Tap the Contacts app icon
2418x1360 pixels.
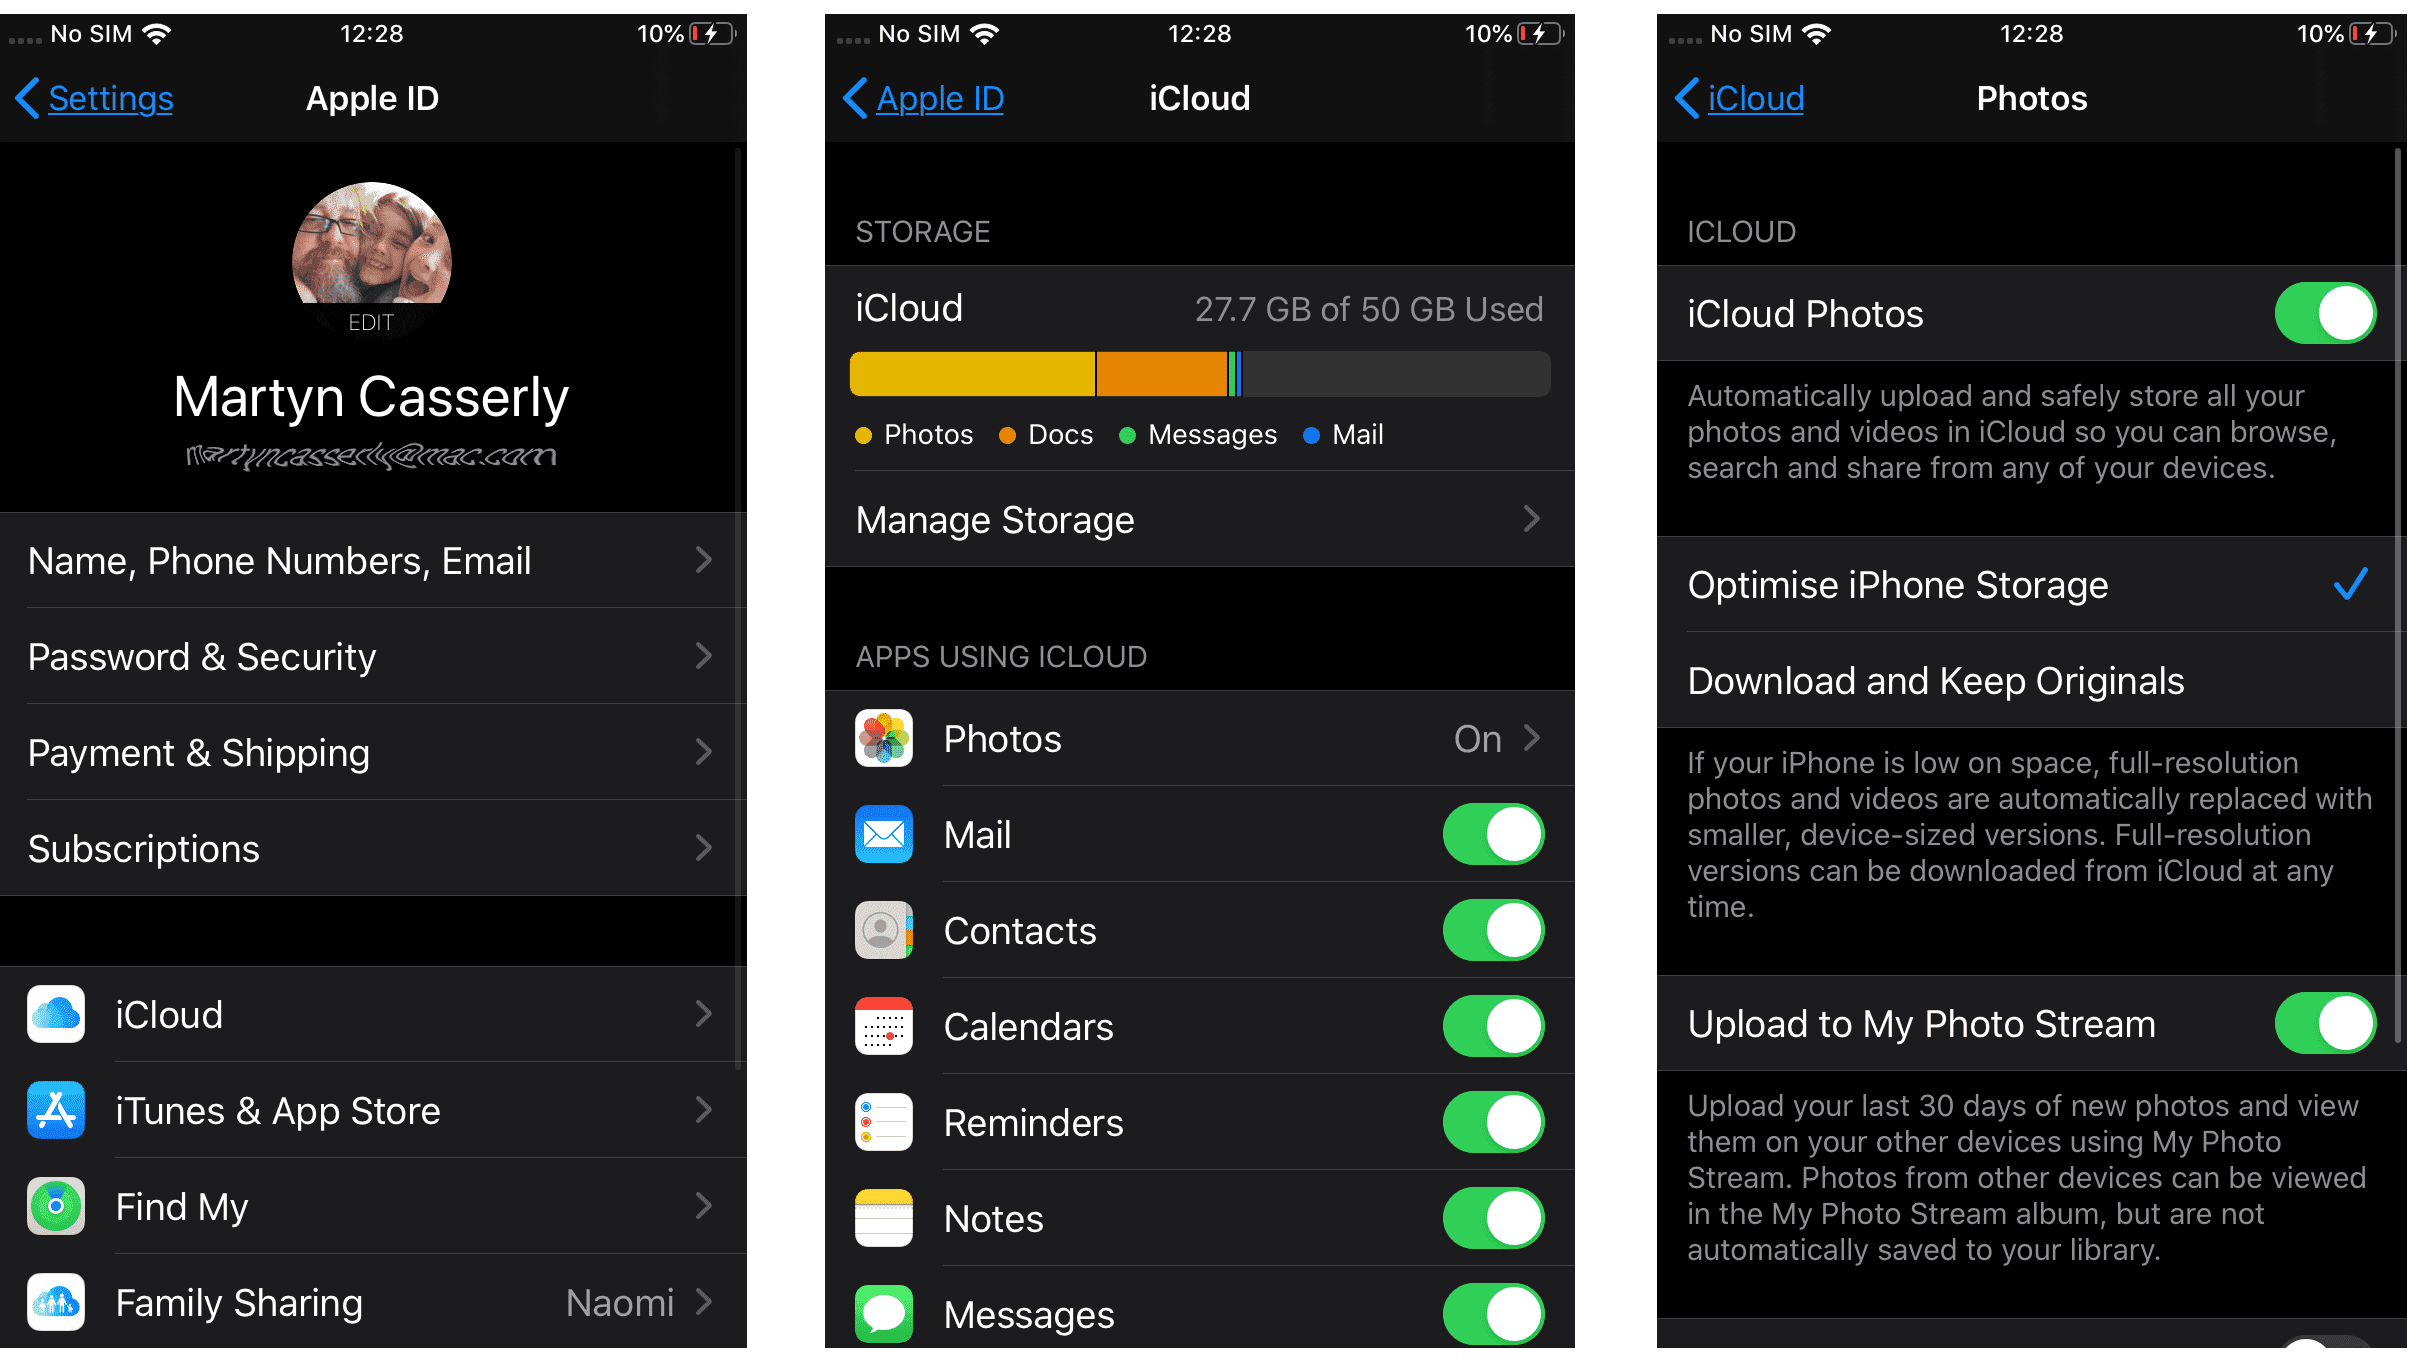[884, 930]
